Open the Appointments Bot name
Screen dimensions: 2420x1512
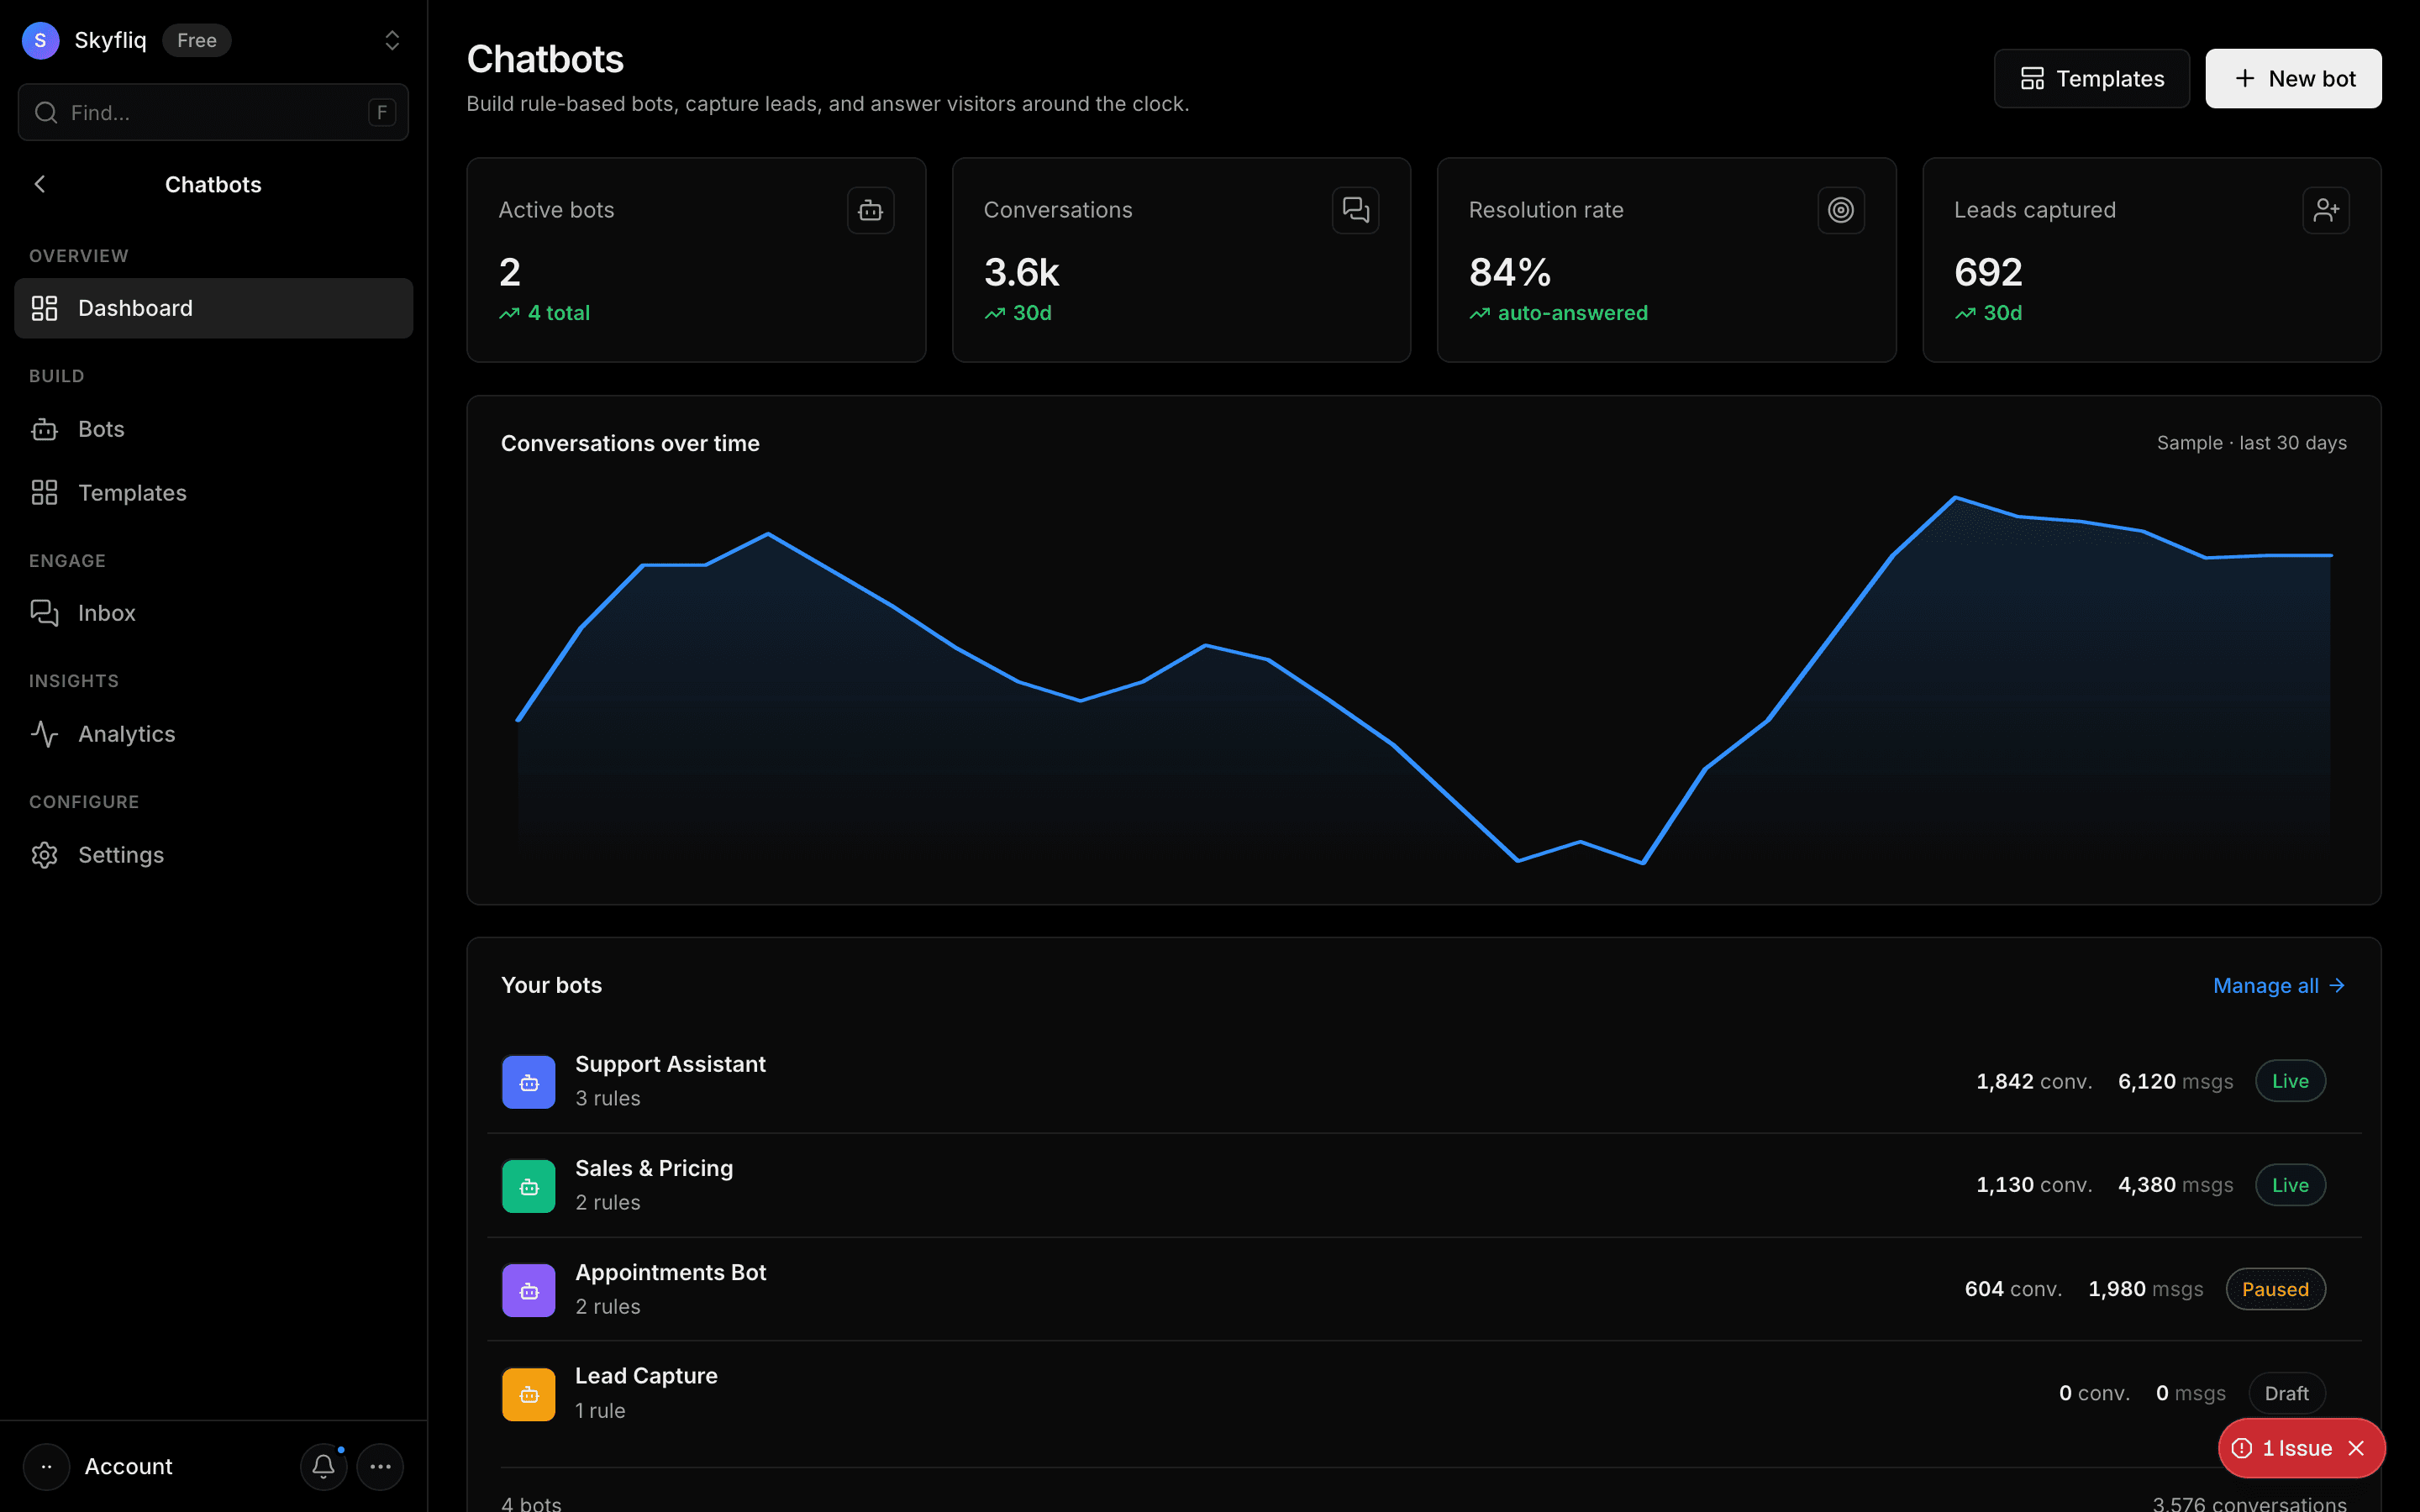click(670, 1272)
